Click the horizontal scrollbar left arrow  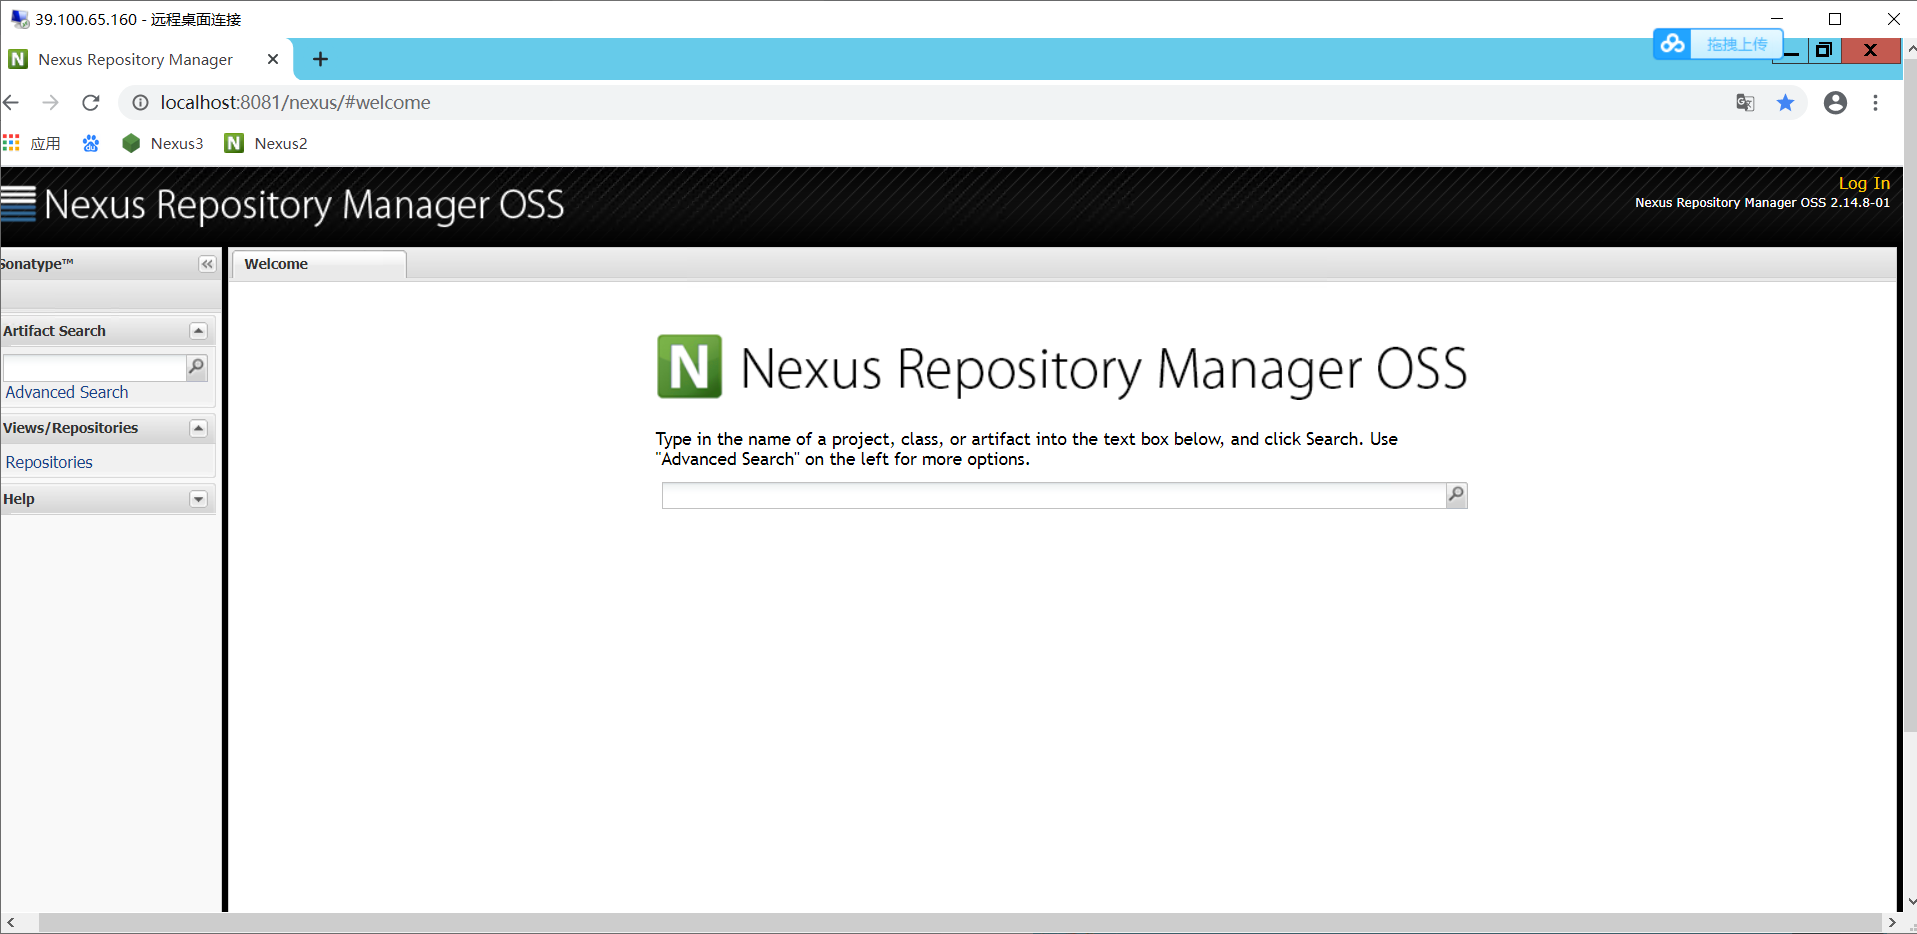11,922
